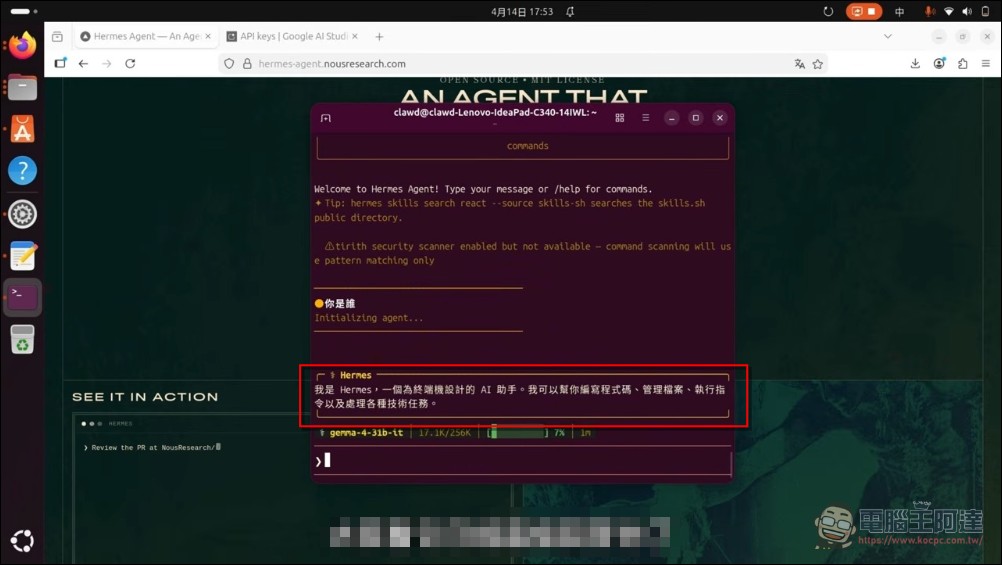The height and width of the screenshot is (565, 1002).
Task: Click the Firefox back arrow
Action: click(83, 63)
